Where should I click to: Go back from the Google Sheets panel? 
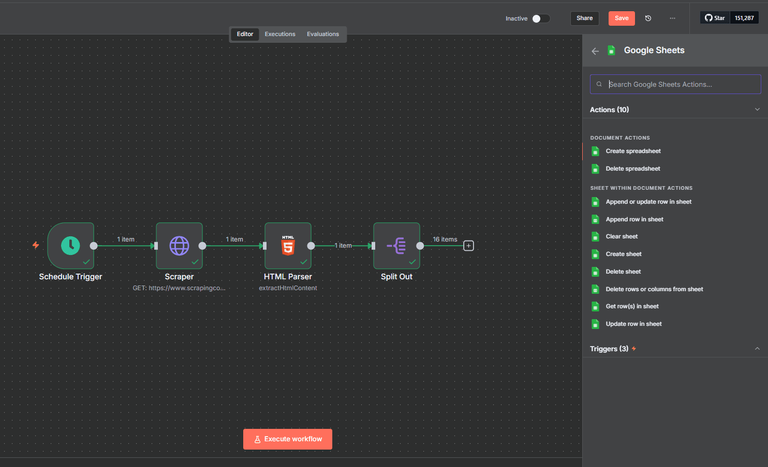(595, 51)
